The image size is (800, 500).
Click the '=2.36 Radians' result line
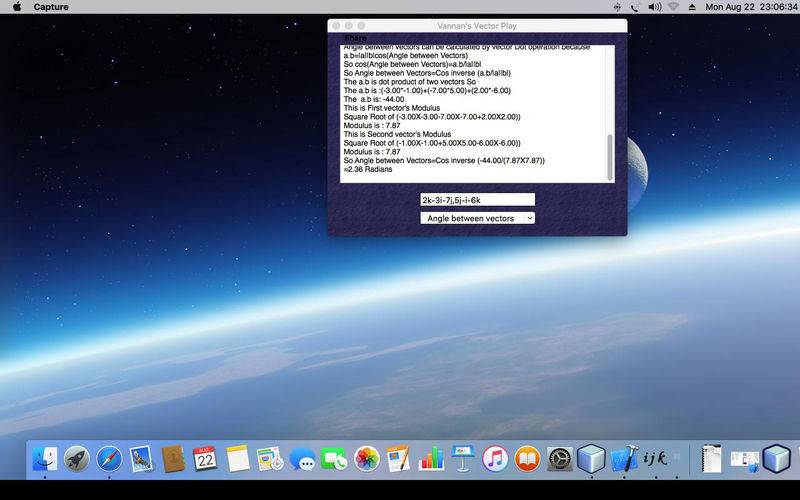(x=368, y=169)
